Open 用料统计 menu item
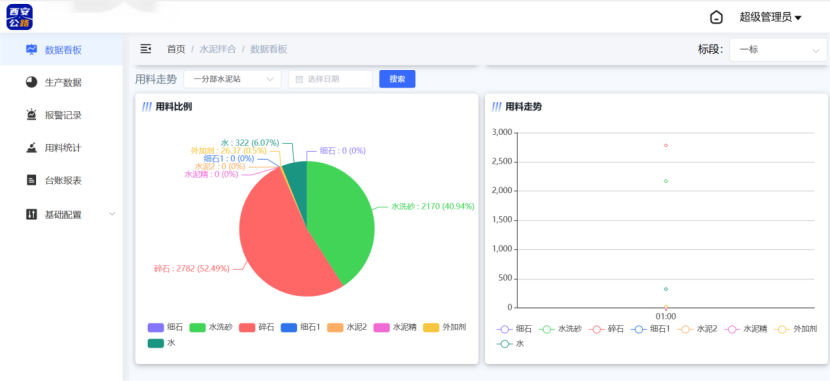Screen dimensions: 830x381 [x=61, y=148]
